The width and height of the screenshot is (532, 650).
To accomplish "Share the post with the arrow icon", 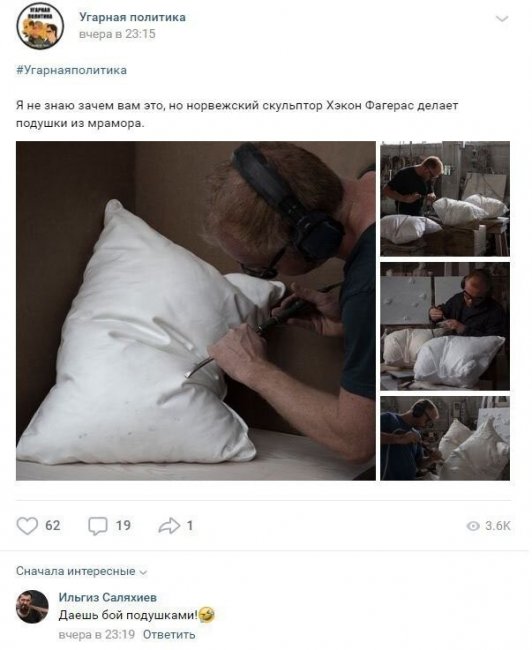I will tap(169, 526).
